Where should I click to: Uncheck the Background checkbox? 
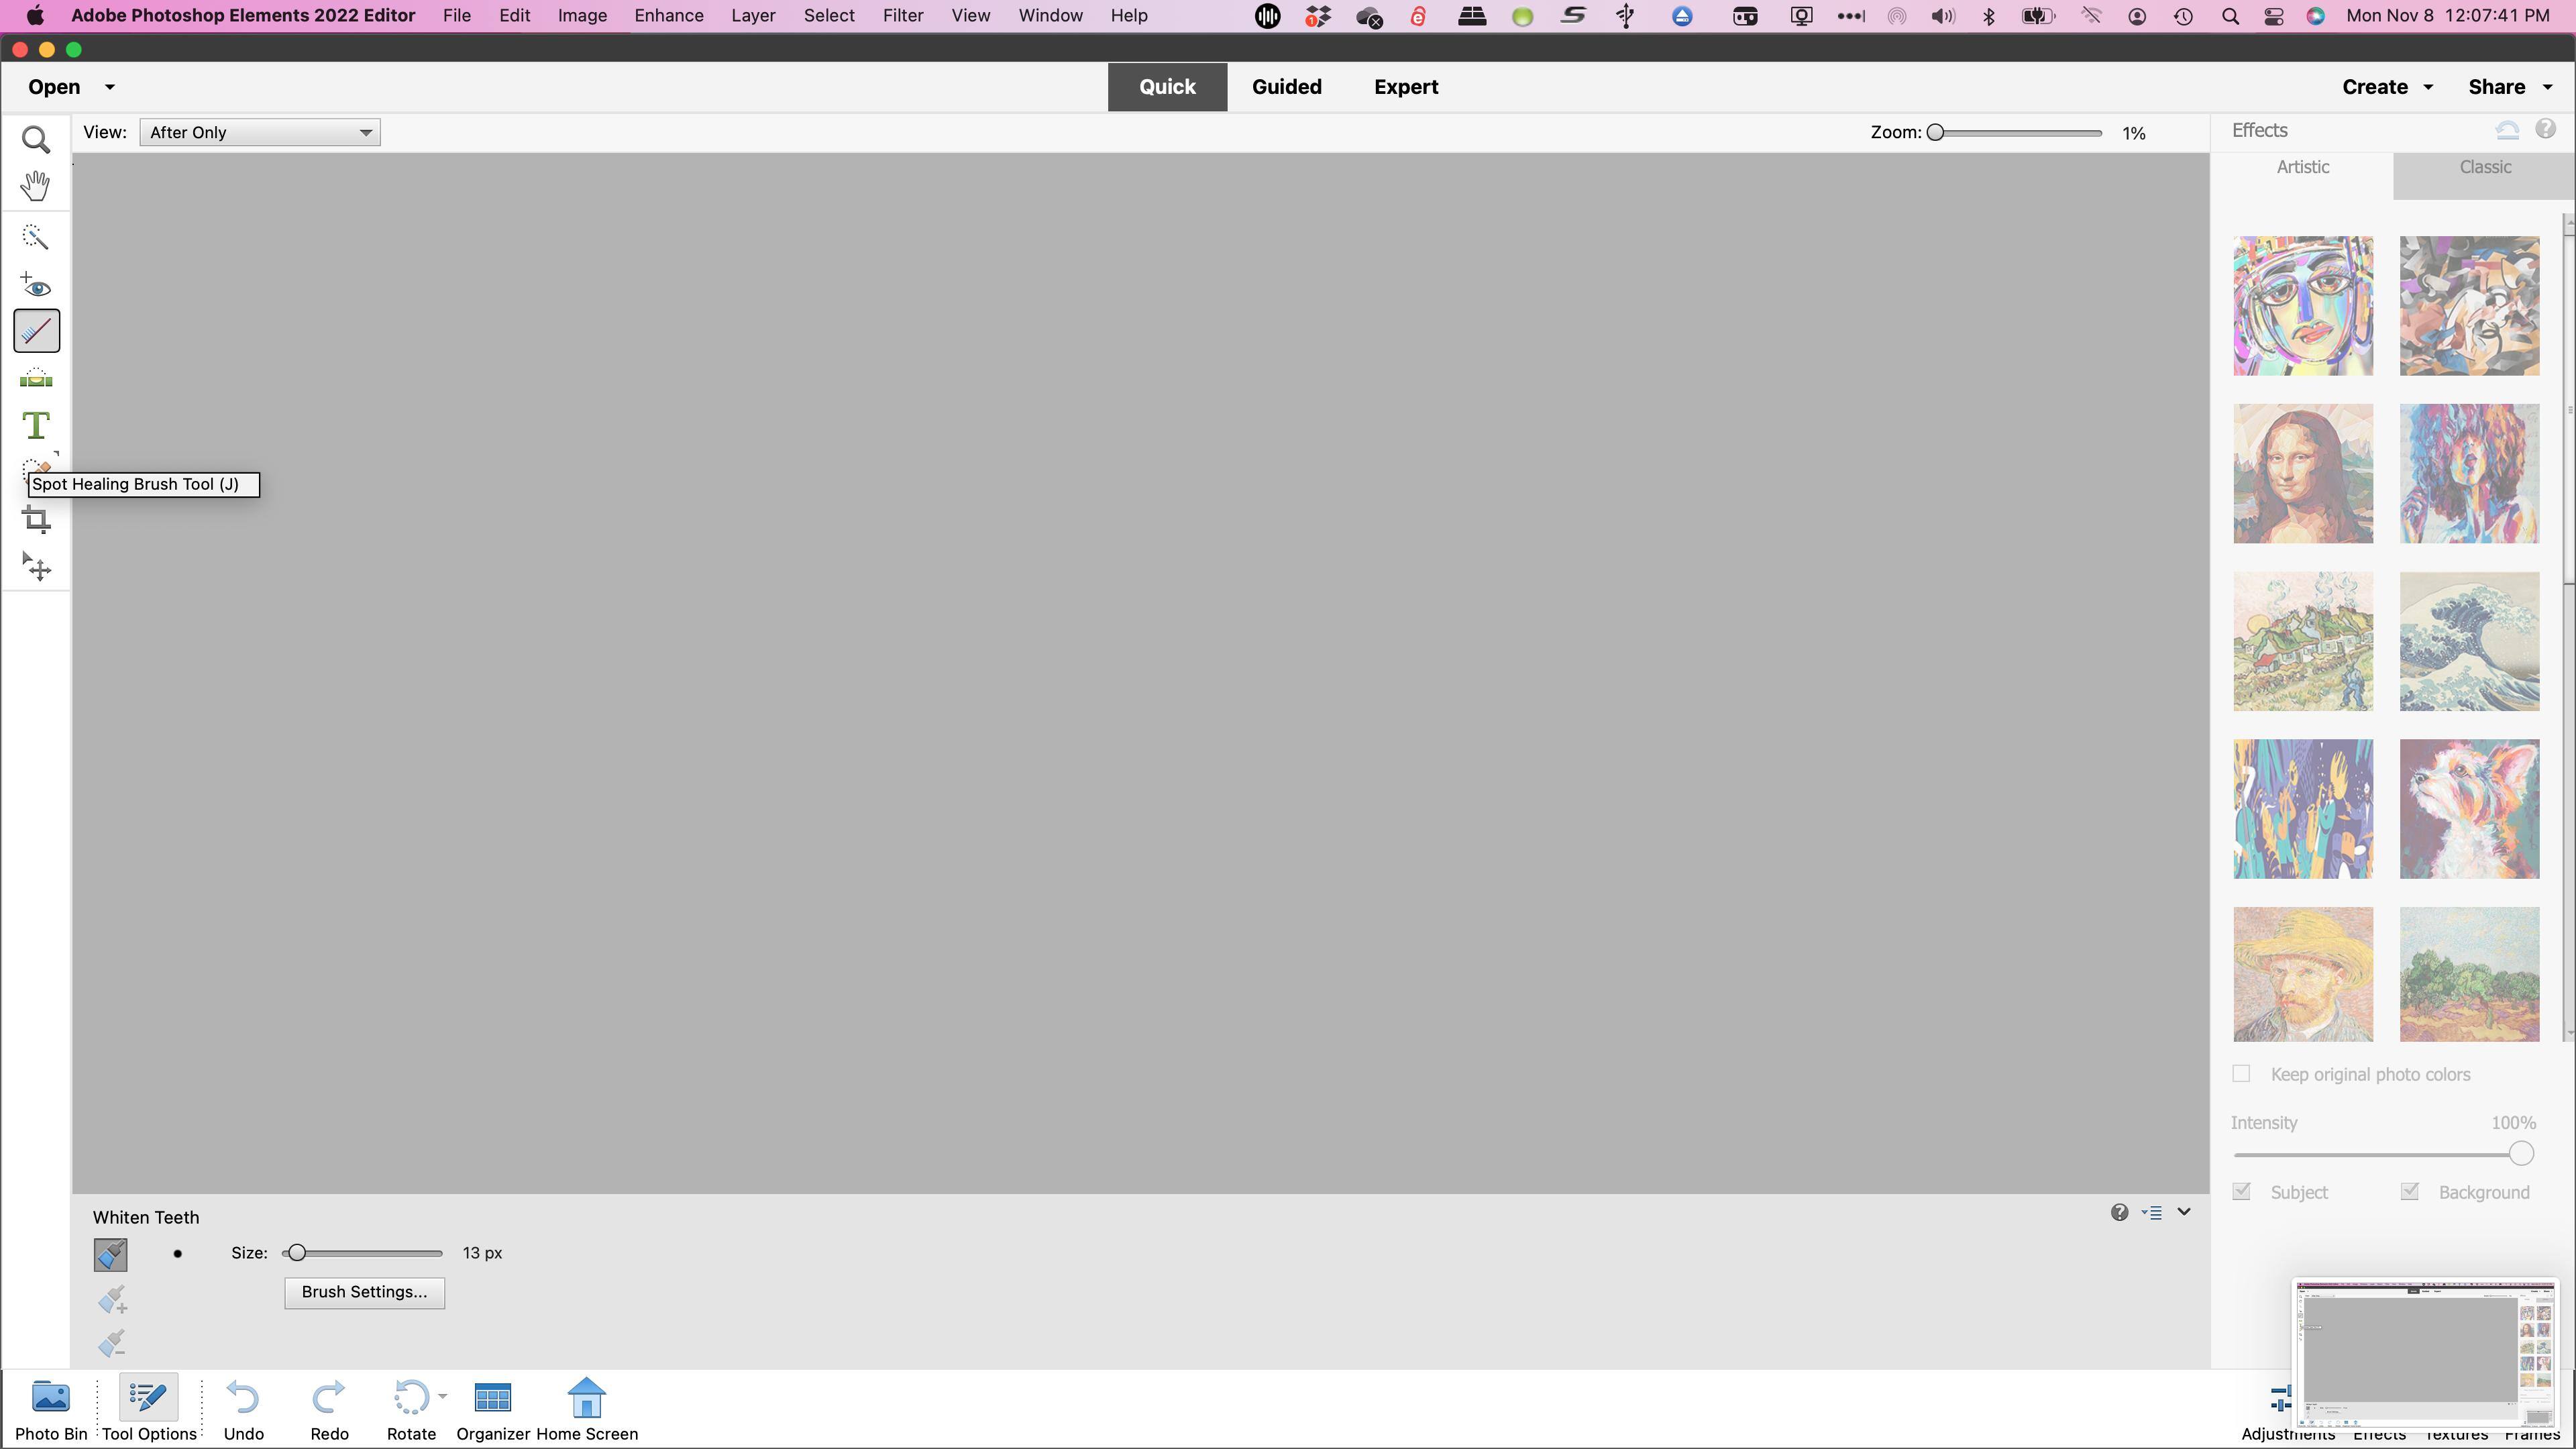coord(2409,1191)
